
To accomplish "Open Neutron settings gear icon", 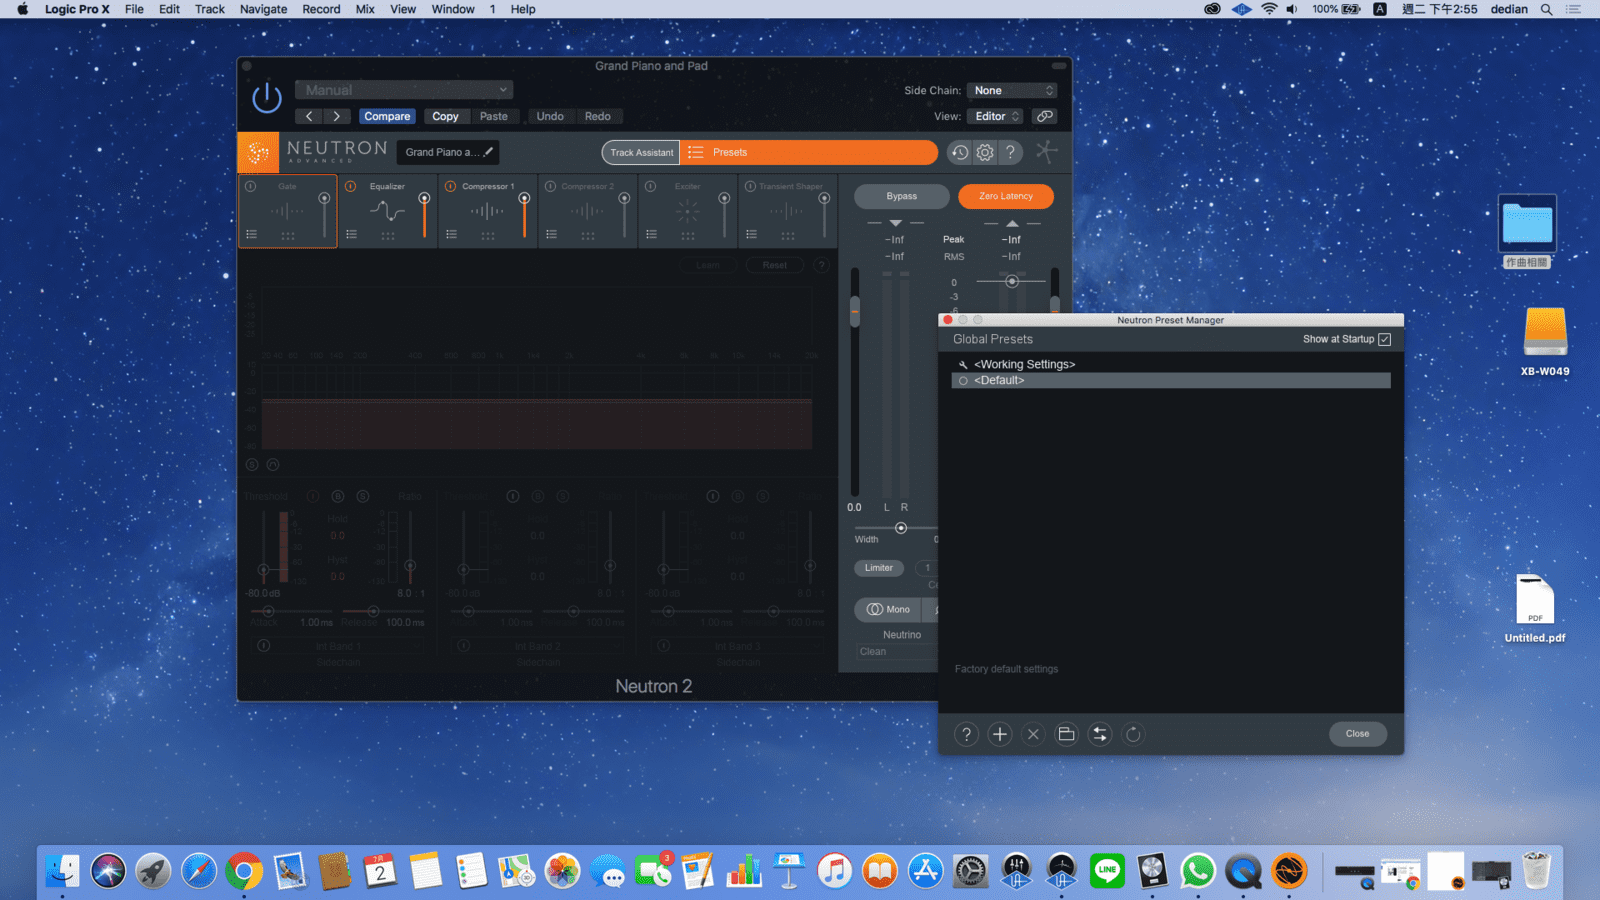I will tap(985, 152).
